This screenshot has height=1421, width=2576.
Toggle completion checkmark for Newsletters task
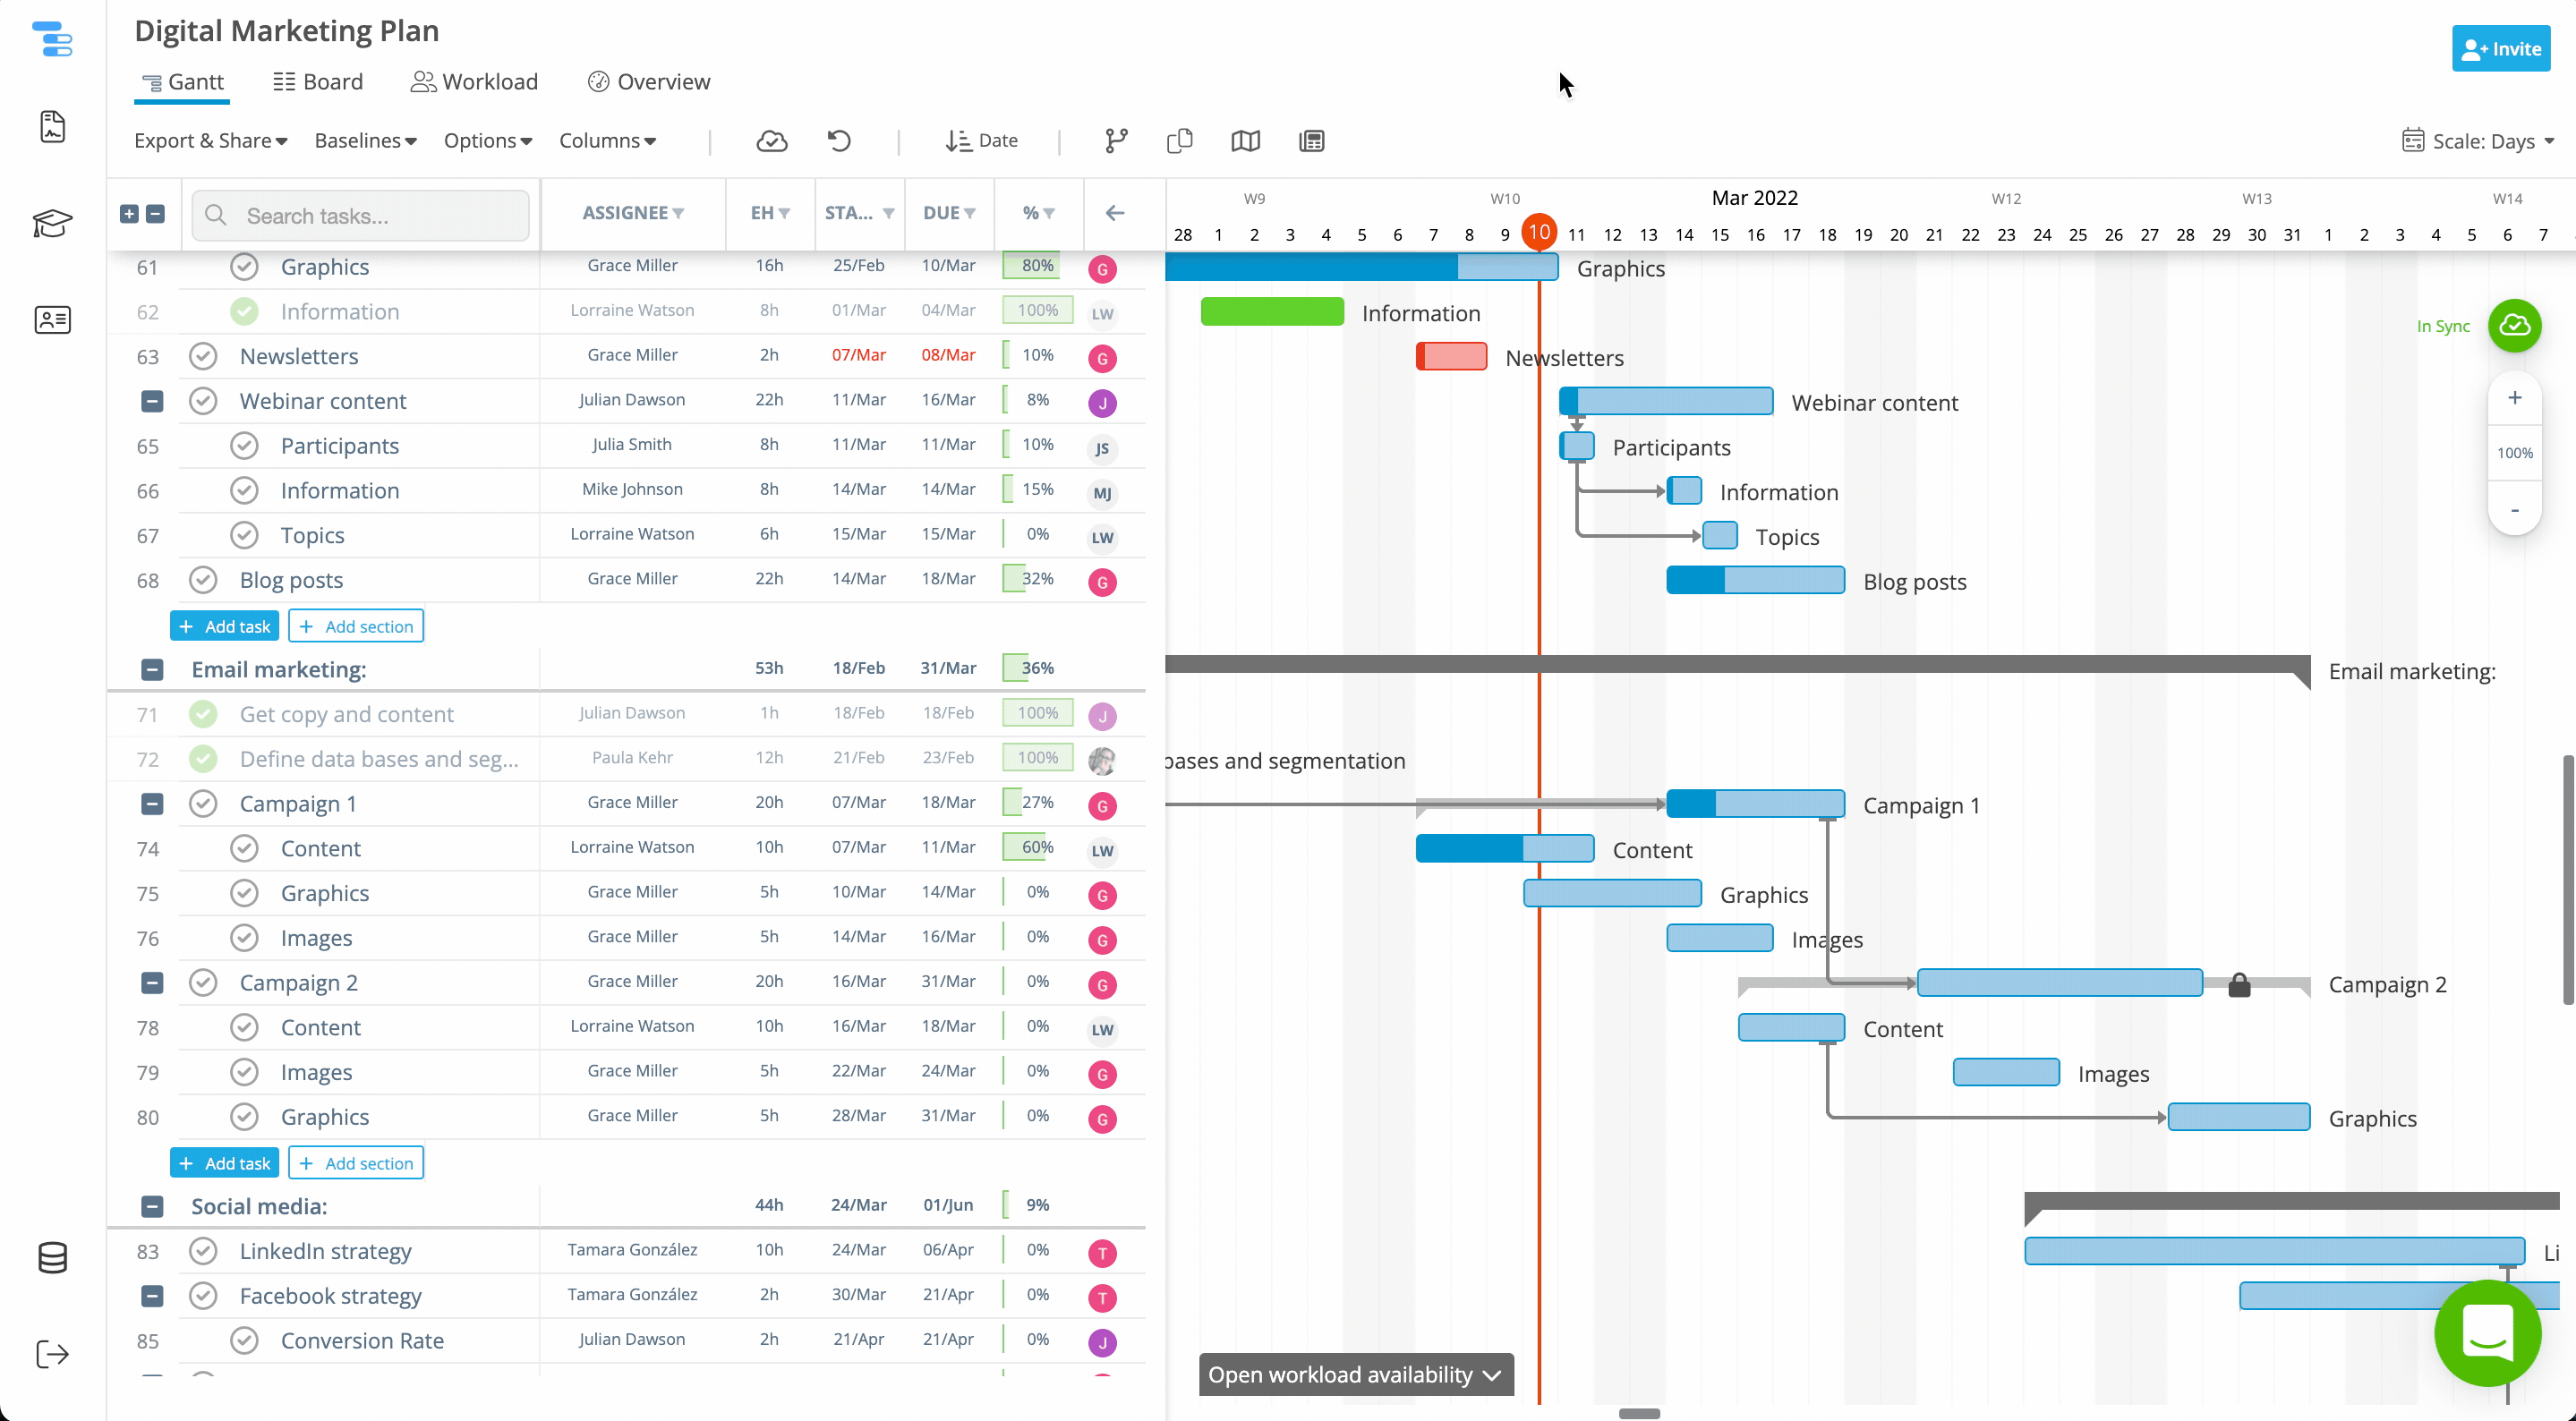tap(203, 356)
